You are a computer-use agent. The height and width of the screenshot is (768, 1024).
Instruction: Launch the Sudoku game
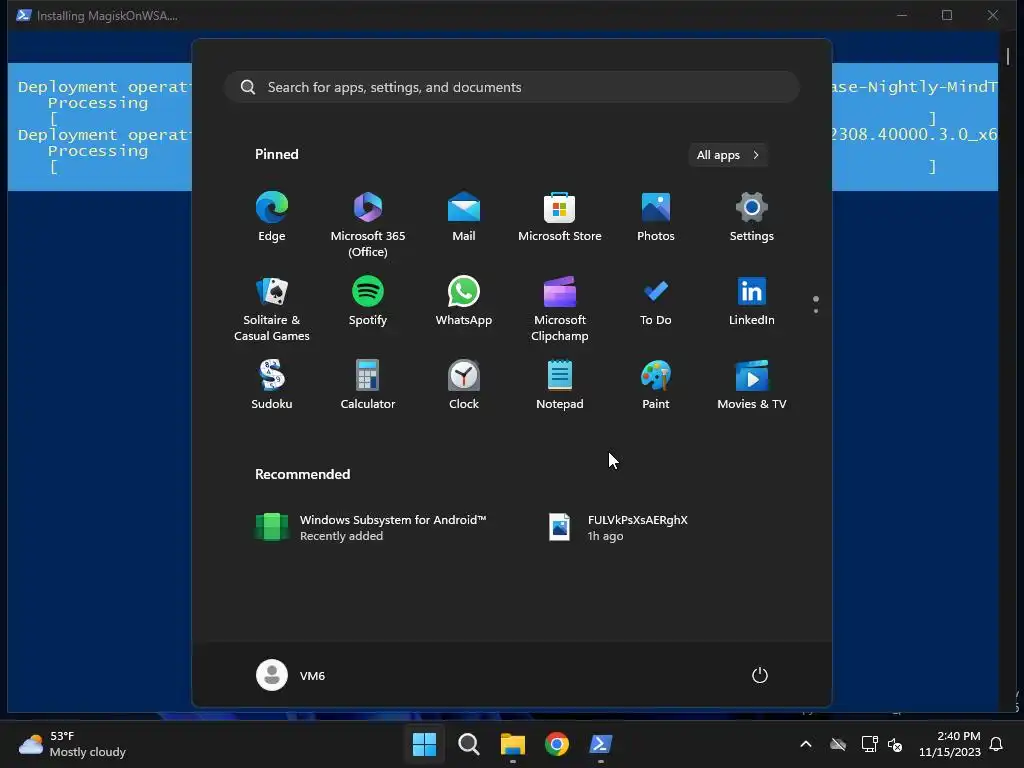point(272,385)
